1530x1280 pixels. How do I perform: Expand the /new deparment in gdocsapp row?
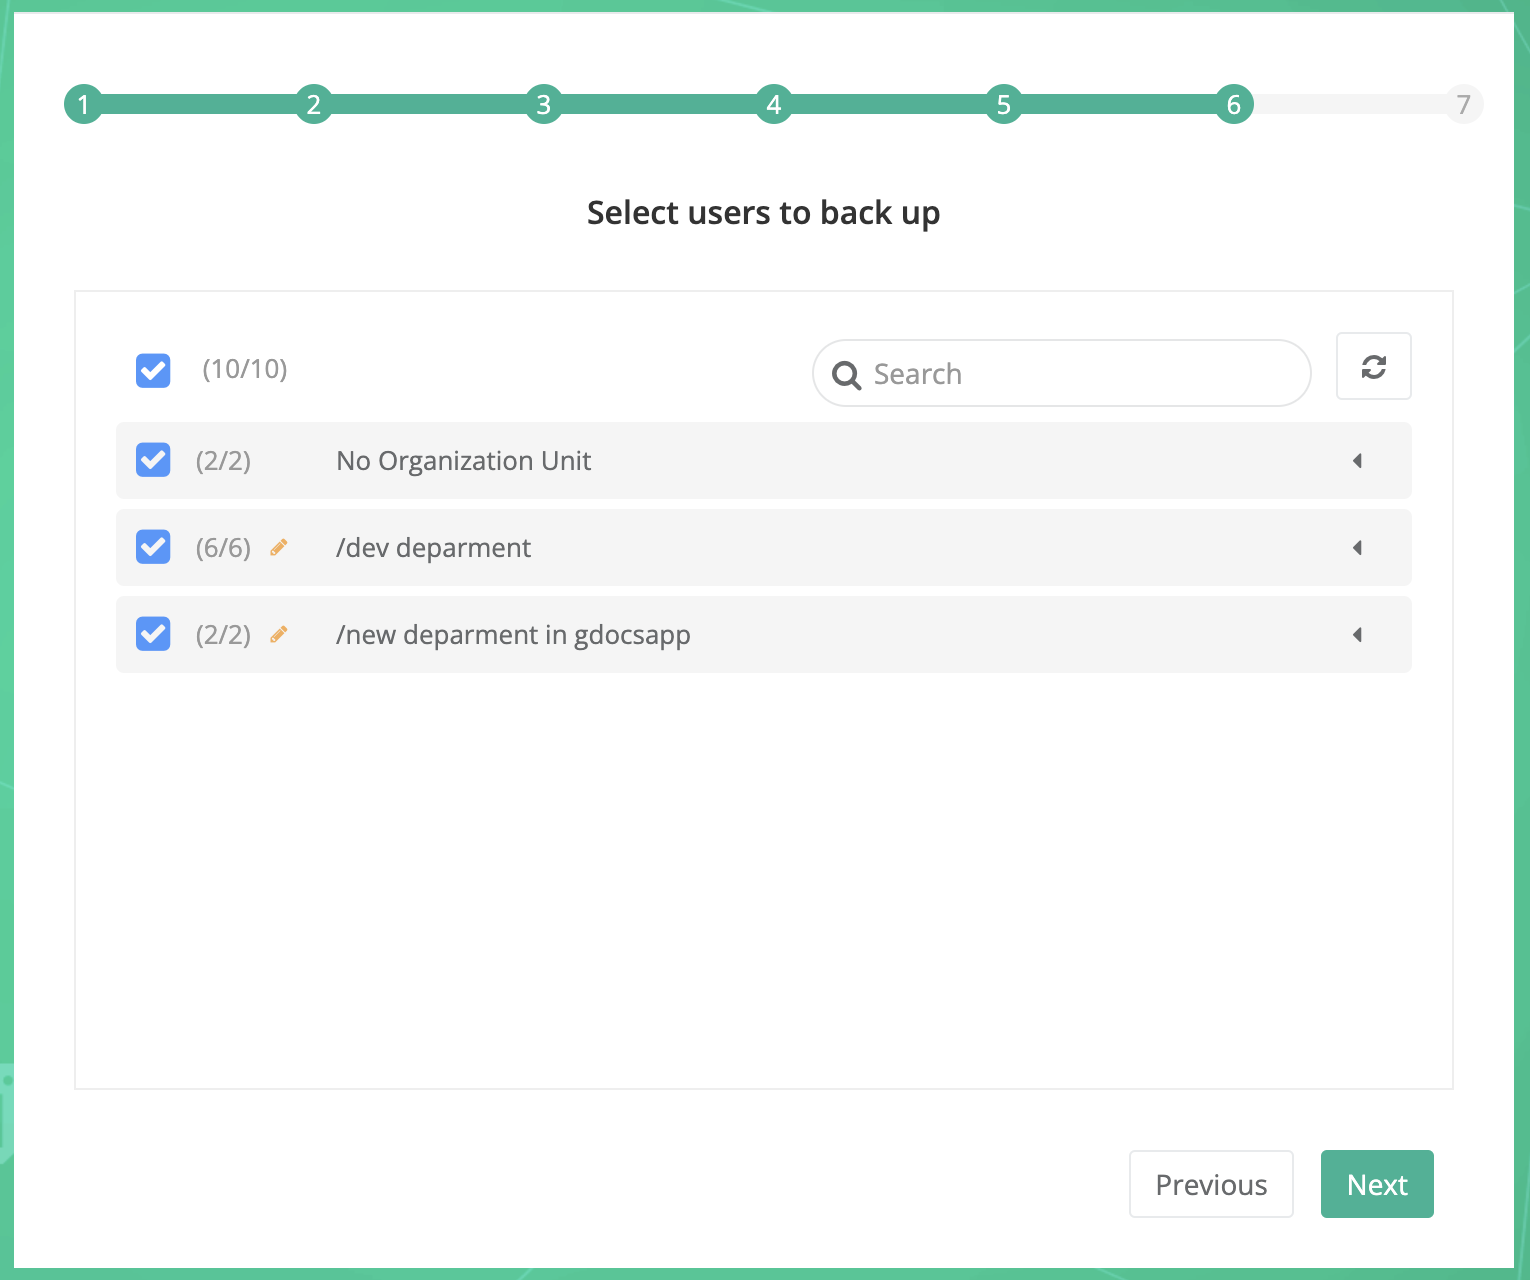coord(1357,634)
